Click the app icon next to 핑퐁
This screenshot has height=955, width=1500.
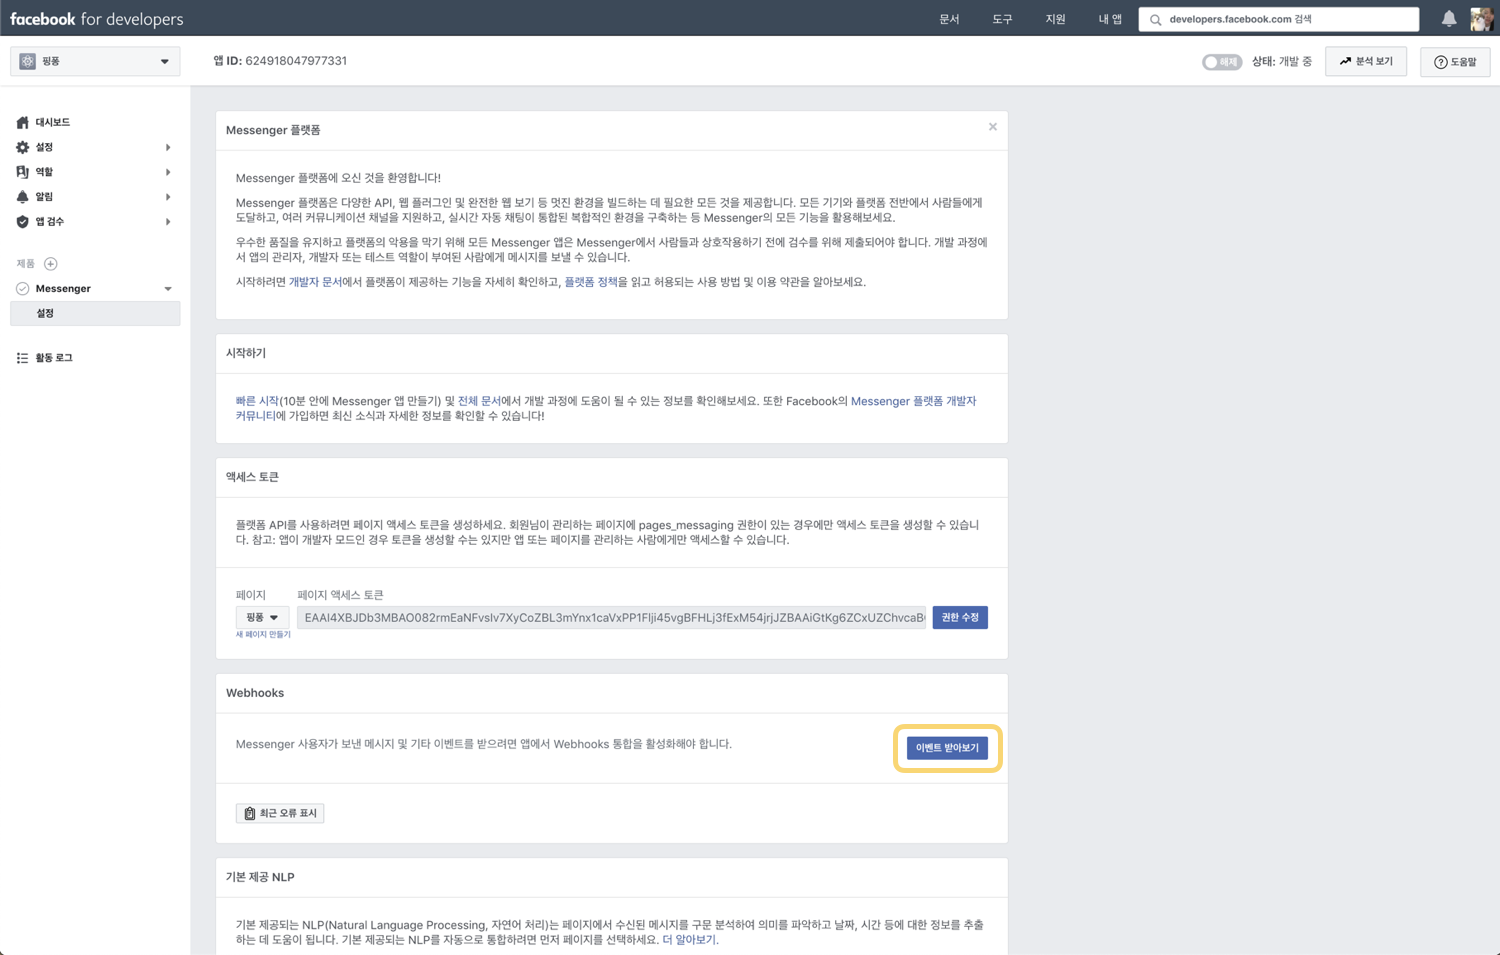pyautogui.click(x=27, y=61)
